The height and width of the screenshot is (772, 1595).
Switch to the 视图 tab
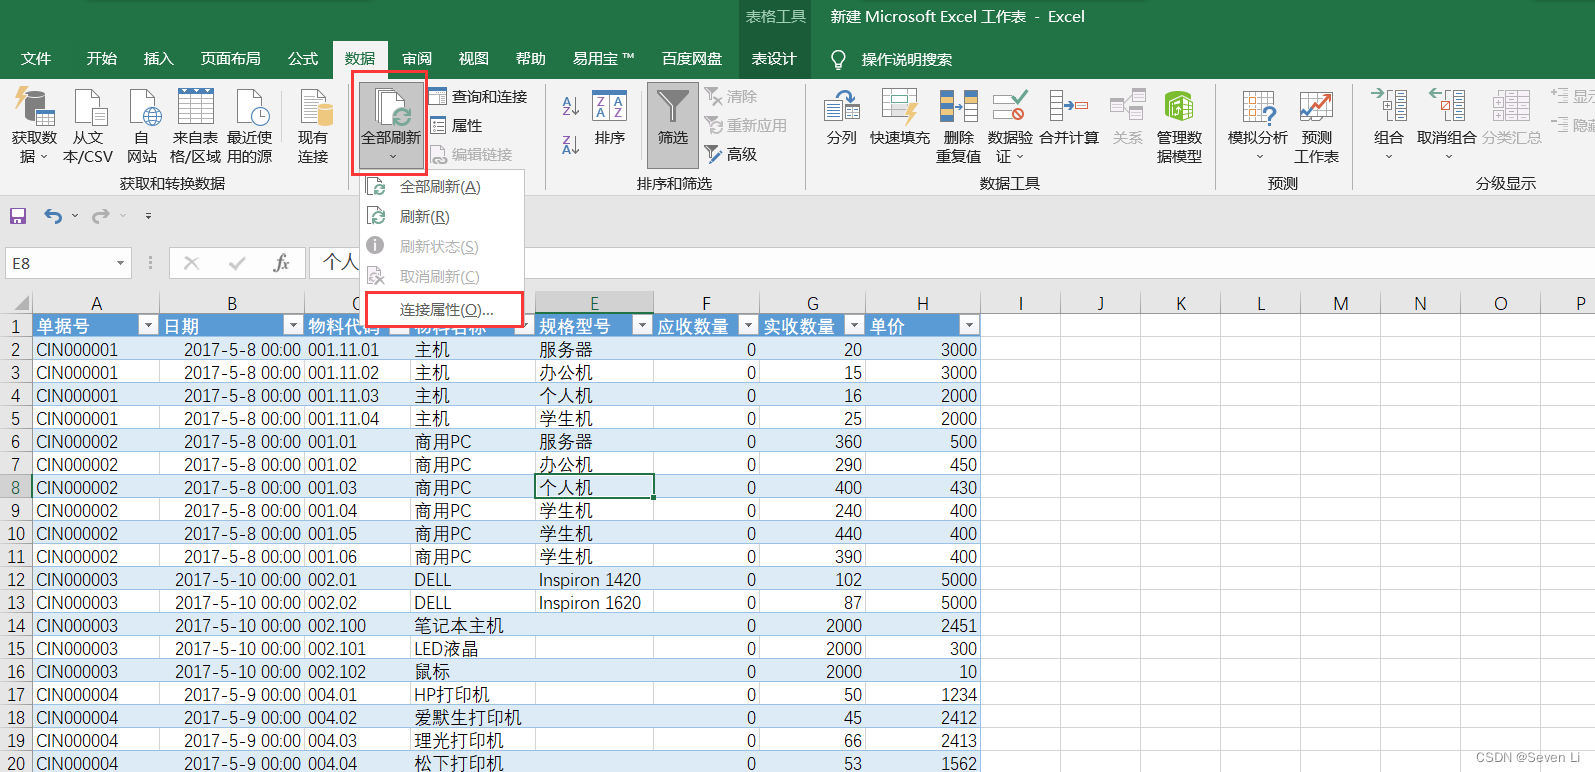[x=474, y=59]
